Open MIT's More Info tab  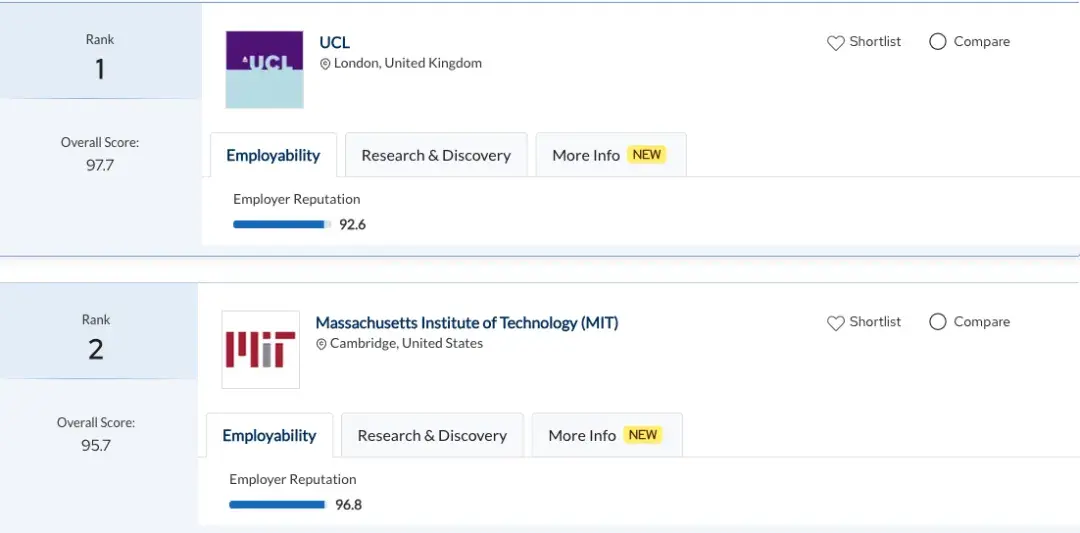click(x=582, y=435)
